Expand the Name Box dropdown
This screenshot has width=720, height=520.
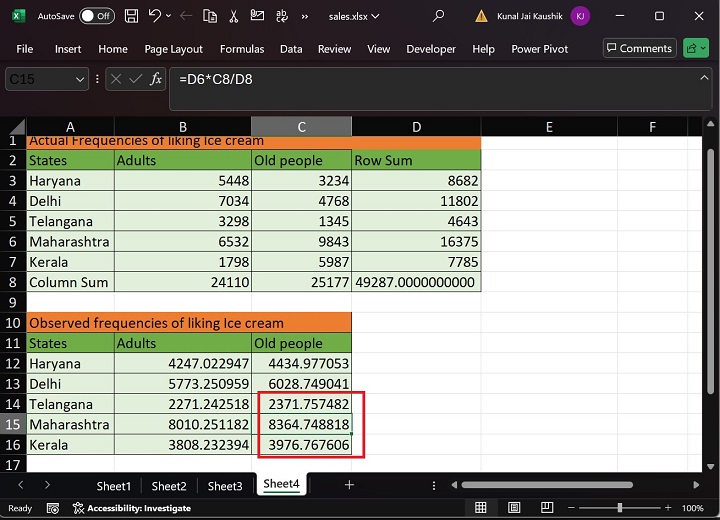[x=80, y=79]
